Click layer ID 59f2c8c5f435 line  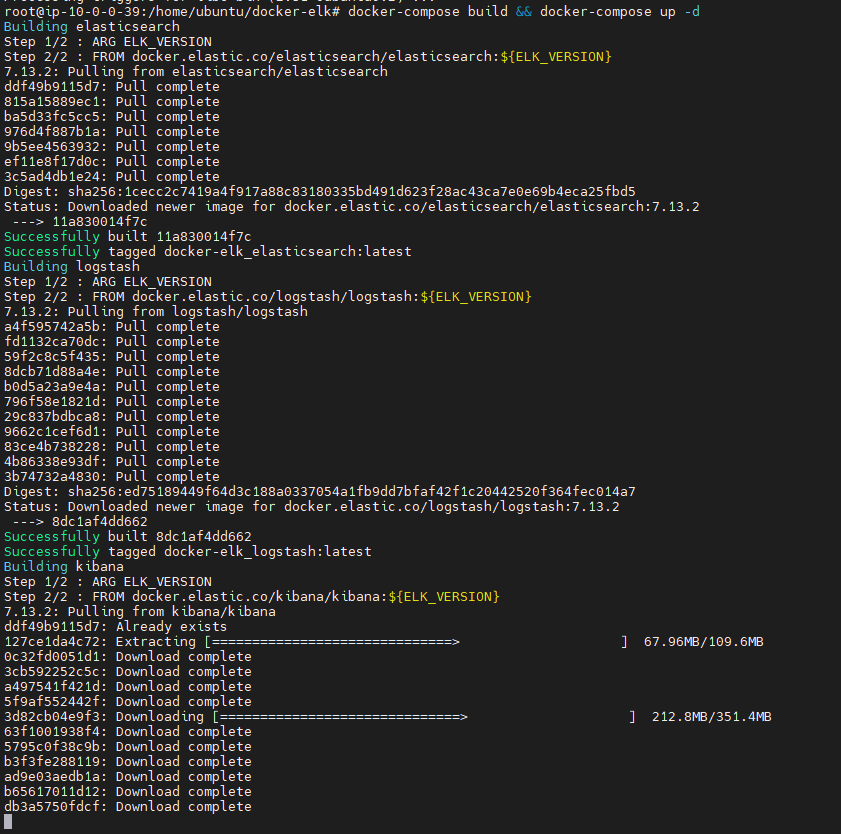pos(112,357)
